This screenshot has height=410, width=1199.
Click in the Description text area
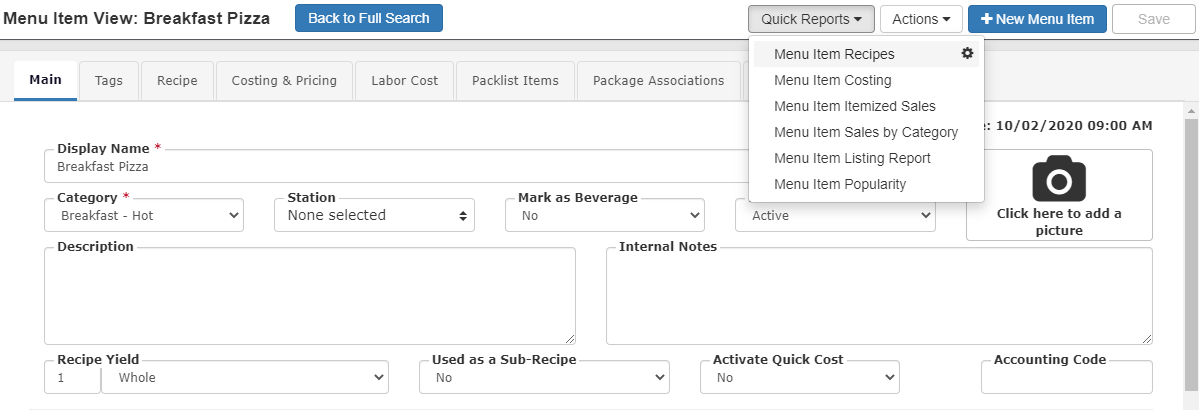coord(310,296)
